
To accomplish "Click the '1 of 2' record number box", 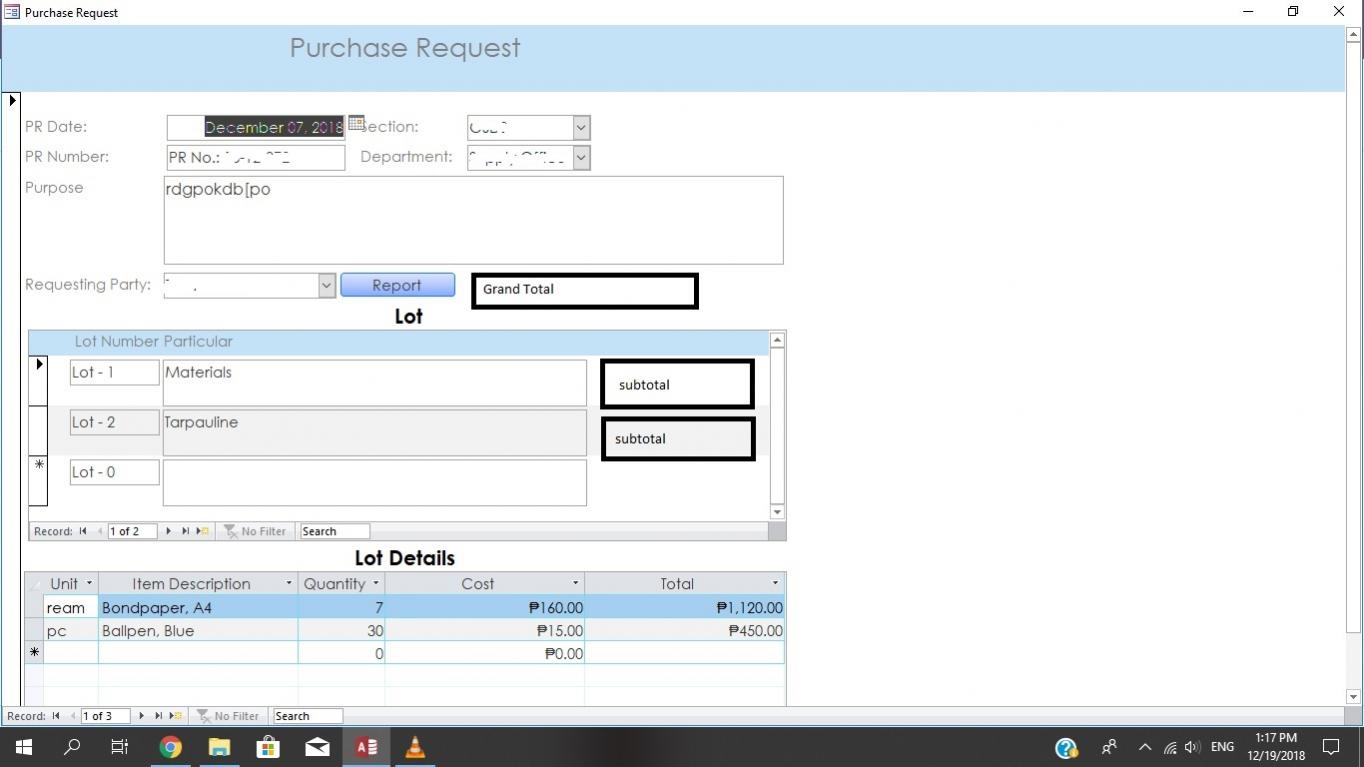I will click(x=132, y=531).
